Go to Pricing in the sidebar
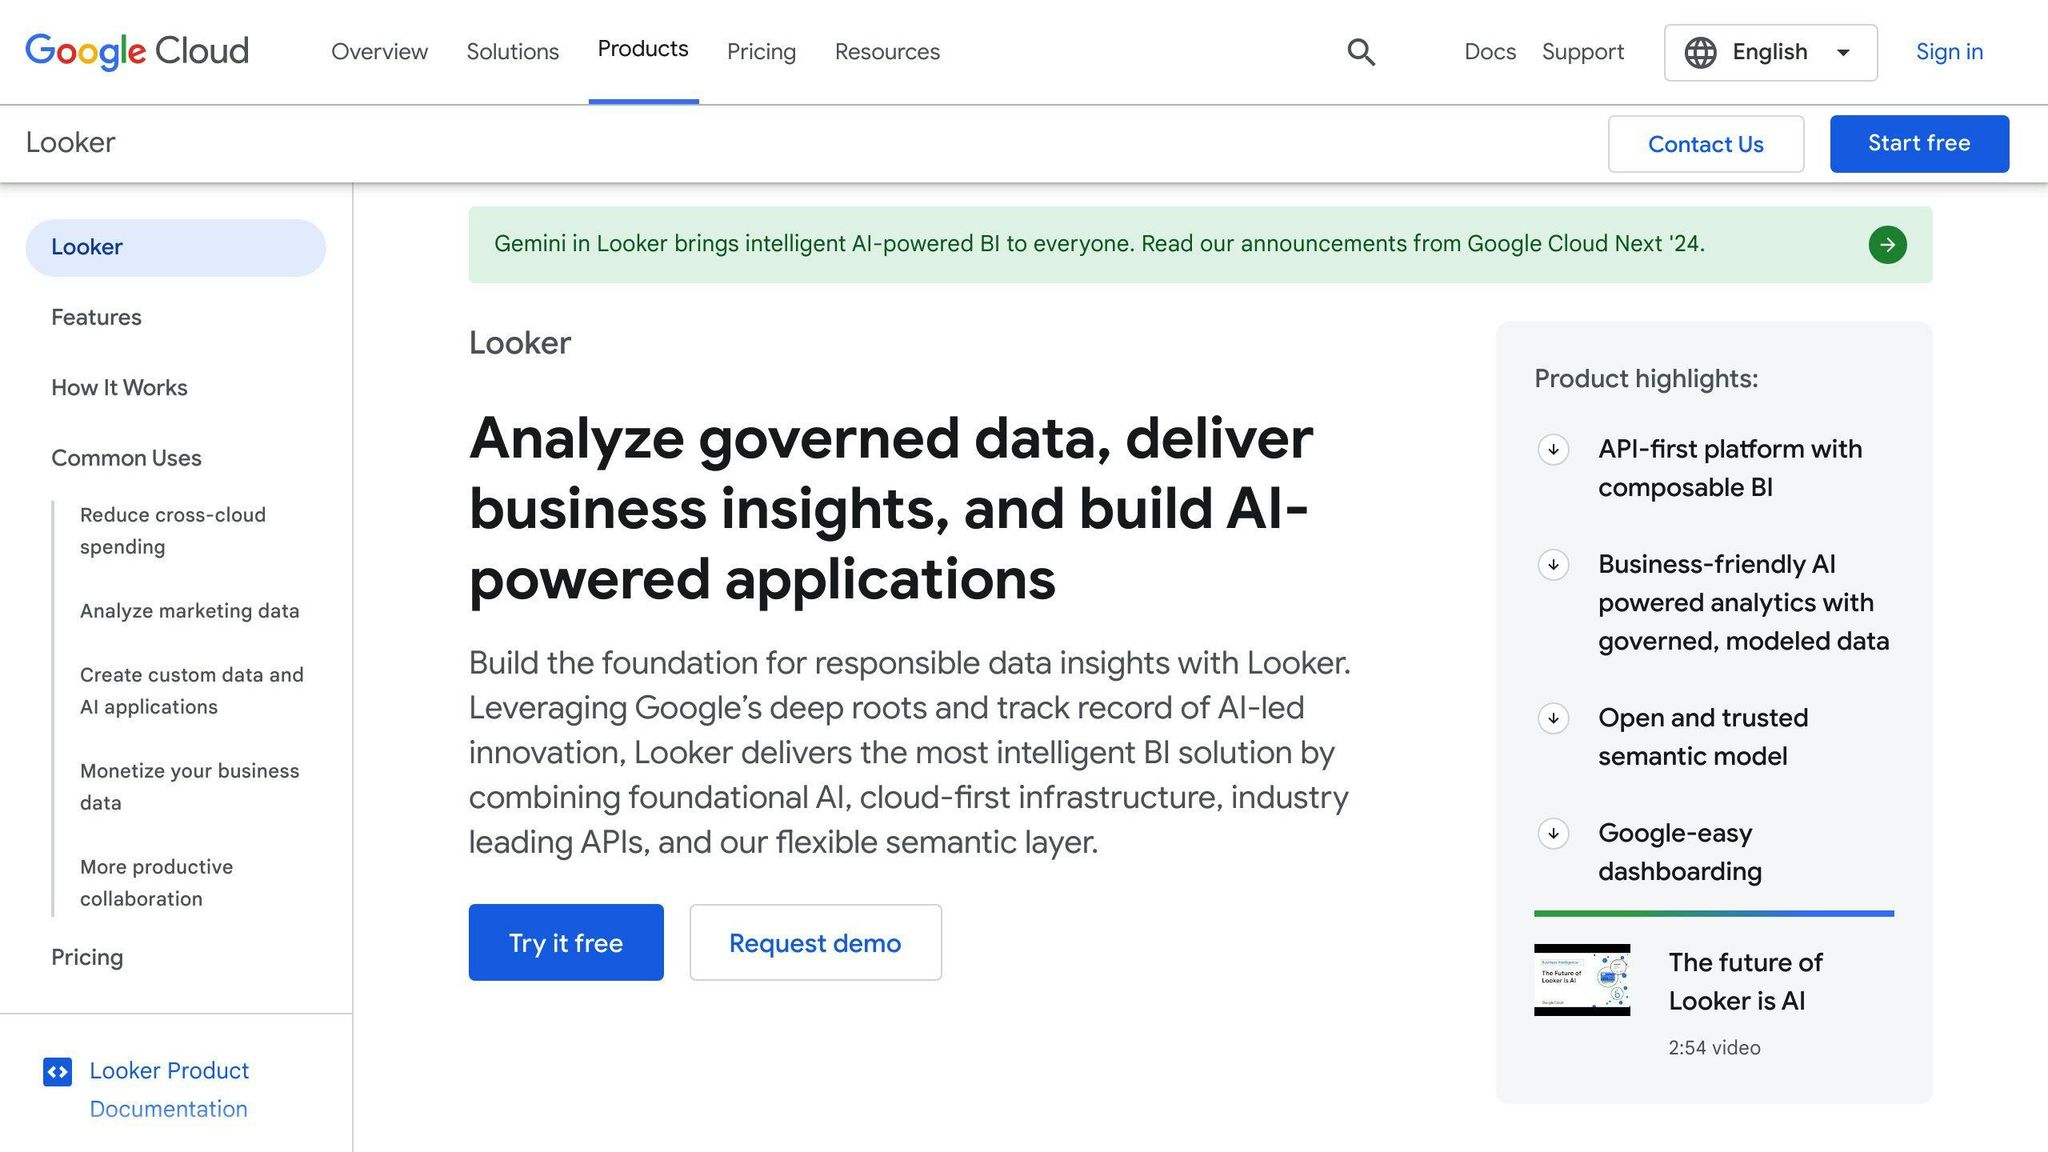2048x1152 pixels. tap(87, 958)
